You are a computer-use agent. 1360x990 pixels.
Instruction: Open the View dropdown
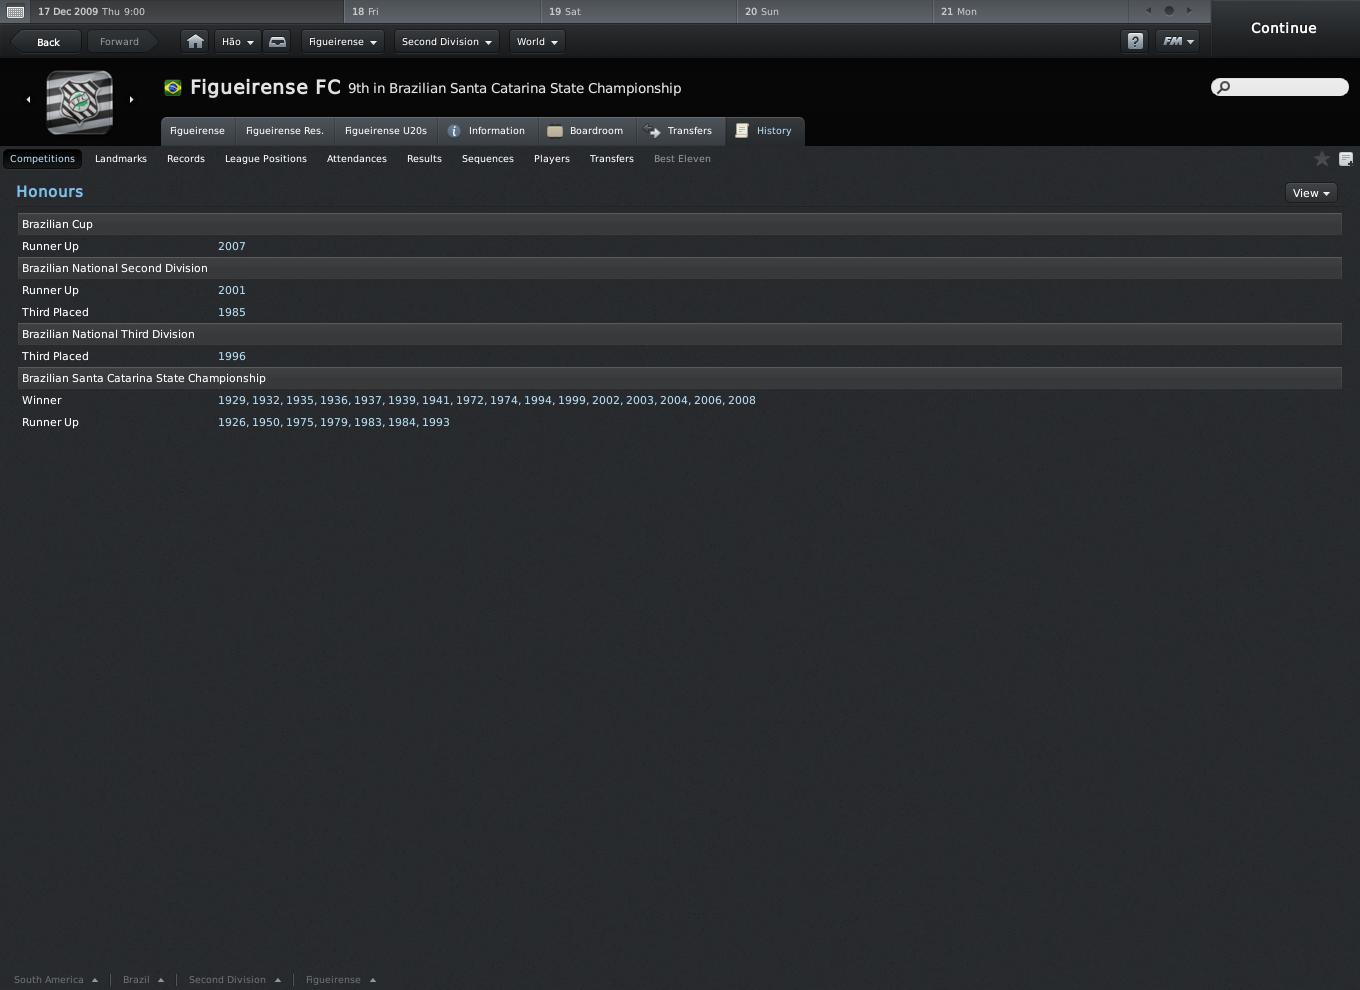point(1311,193)
